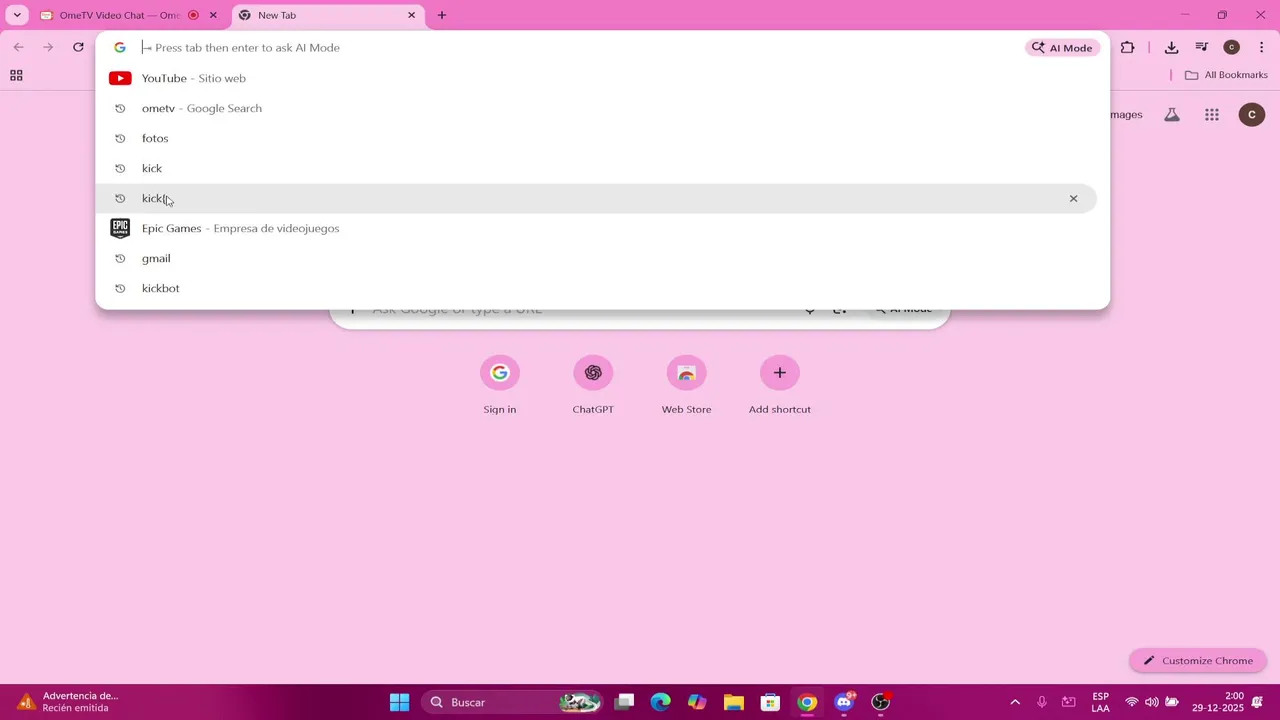This screenshot has width=1280, height=720.
Task: Open the Chrome Downloads icon
Action: coord(1172,47)
